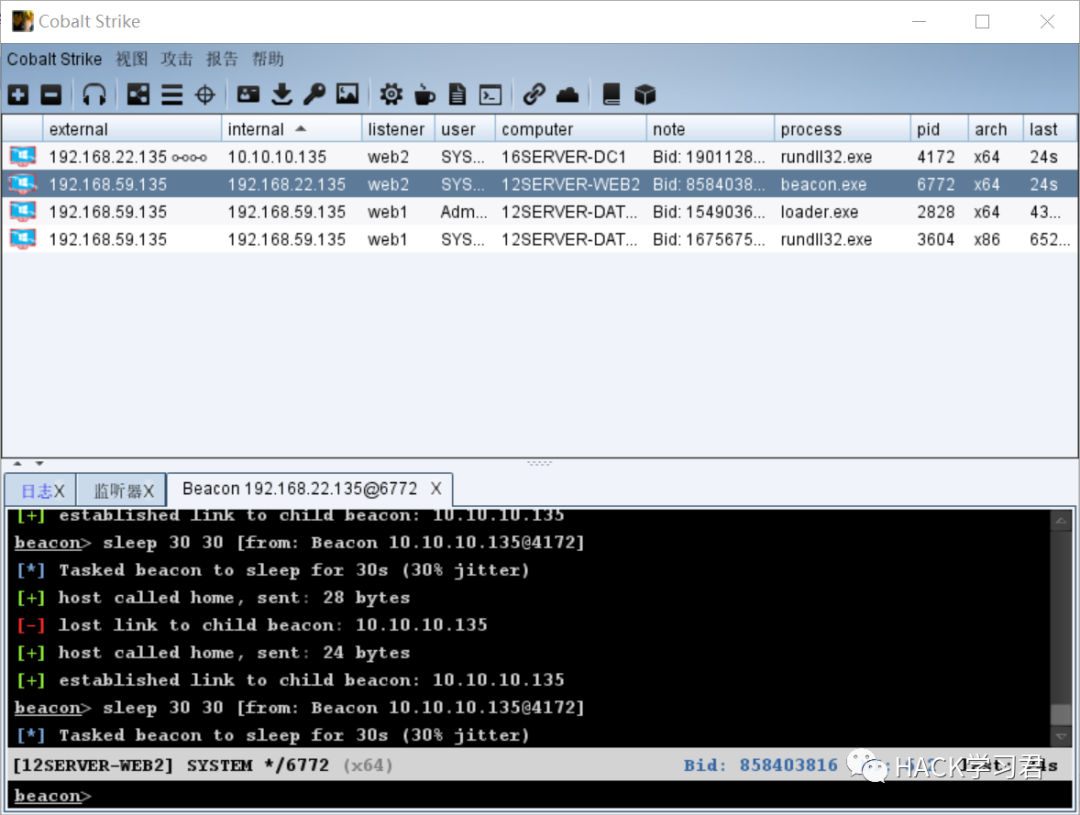The width and height of the screenshot is (1080, 815).
Task: Click session icon of 16SERVER-DC1 row
Action: point(23,156)
